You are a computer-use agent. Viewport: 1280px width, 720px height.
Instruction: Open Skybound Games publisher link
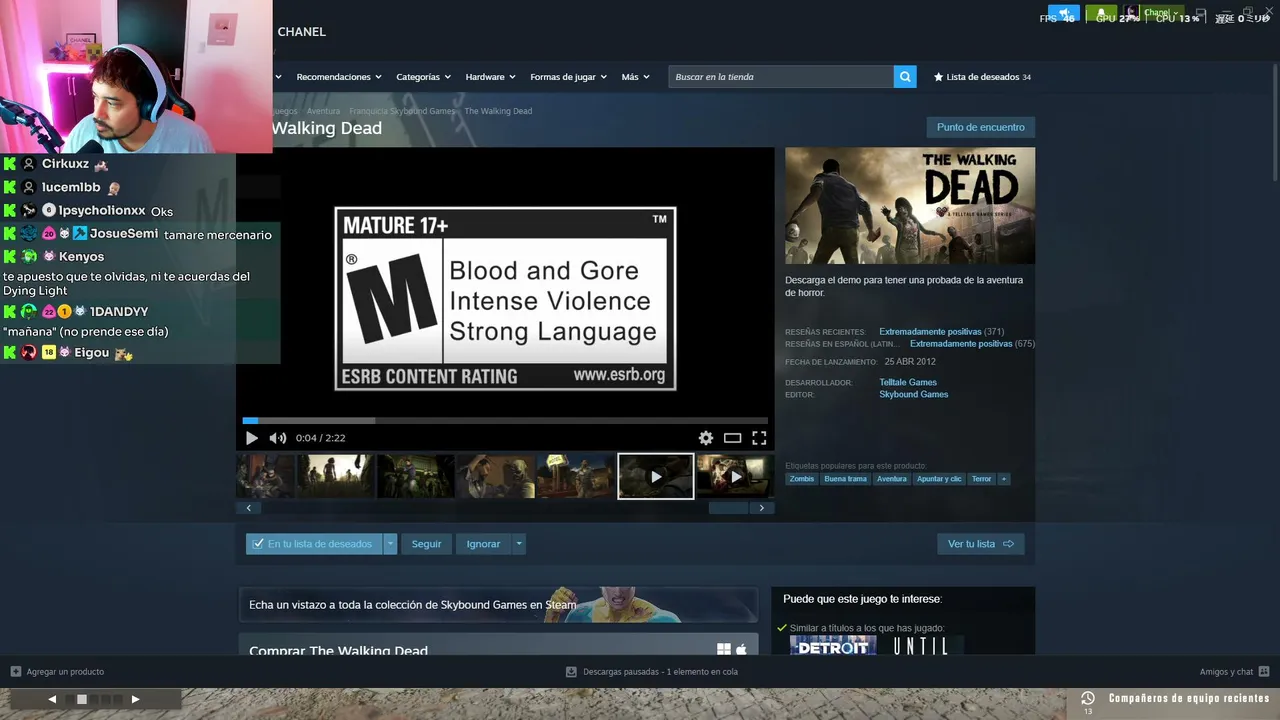(914, 394)
